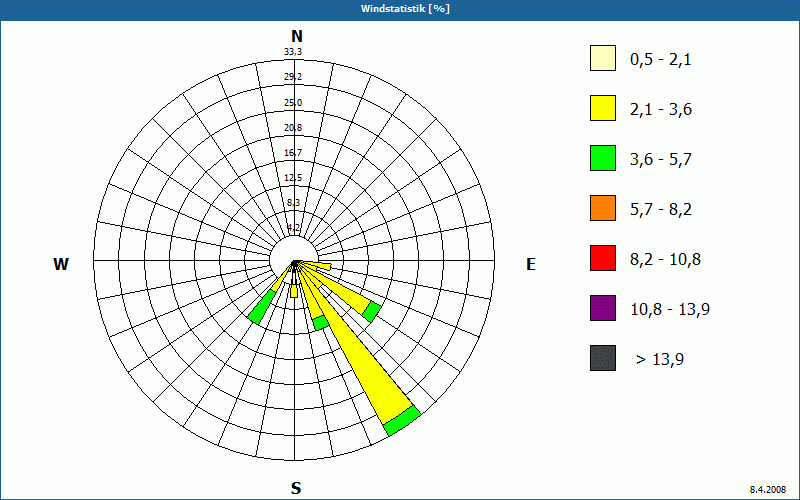Click the E compass label
Image resolution: width=800 pixels, height=500 pixels.
(x=531, y=264)
